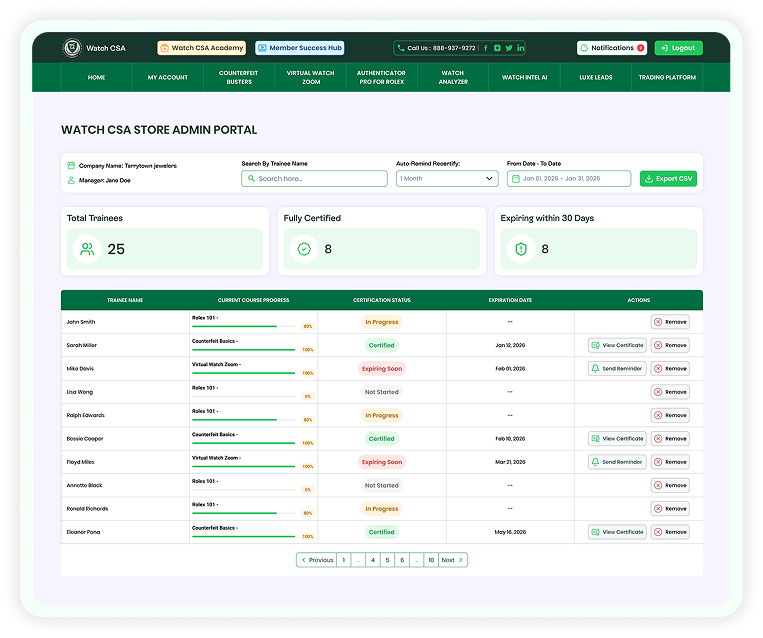Click the TRAINEE NAME column header

[125, 300]
